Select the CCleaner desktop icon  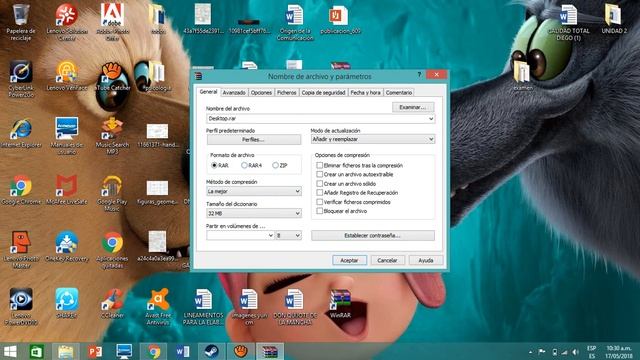(x=112, y=304)
